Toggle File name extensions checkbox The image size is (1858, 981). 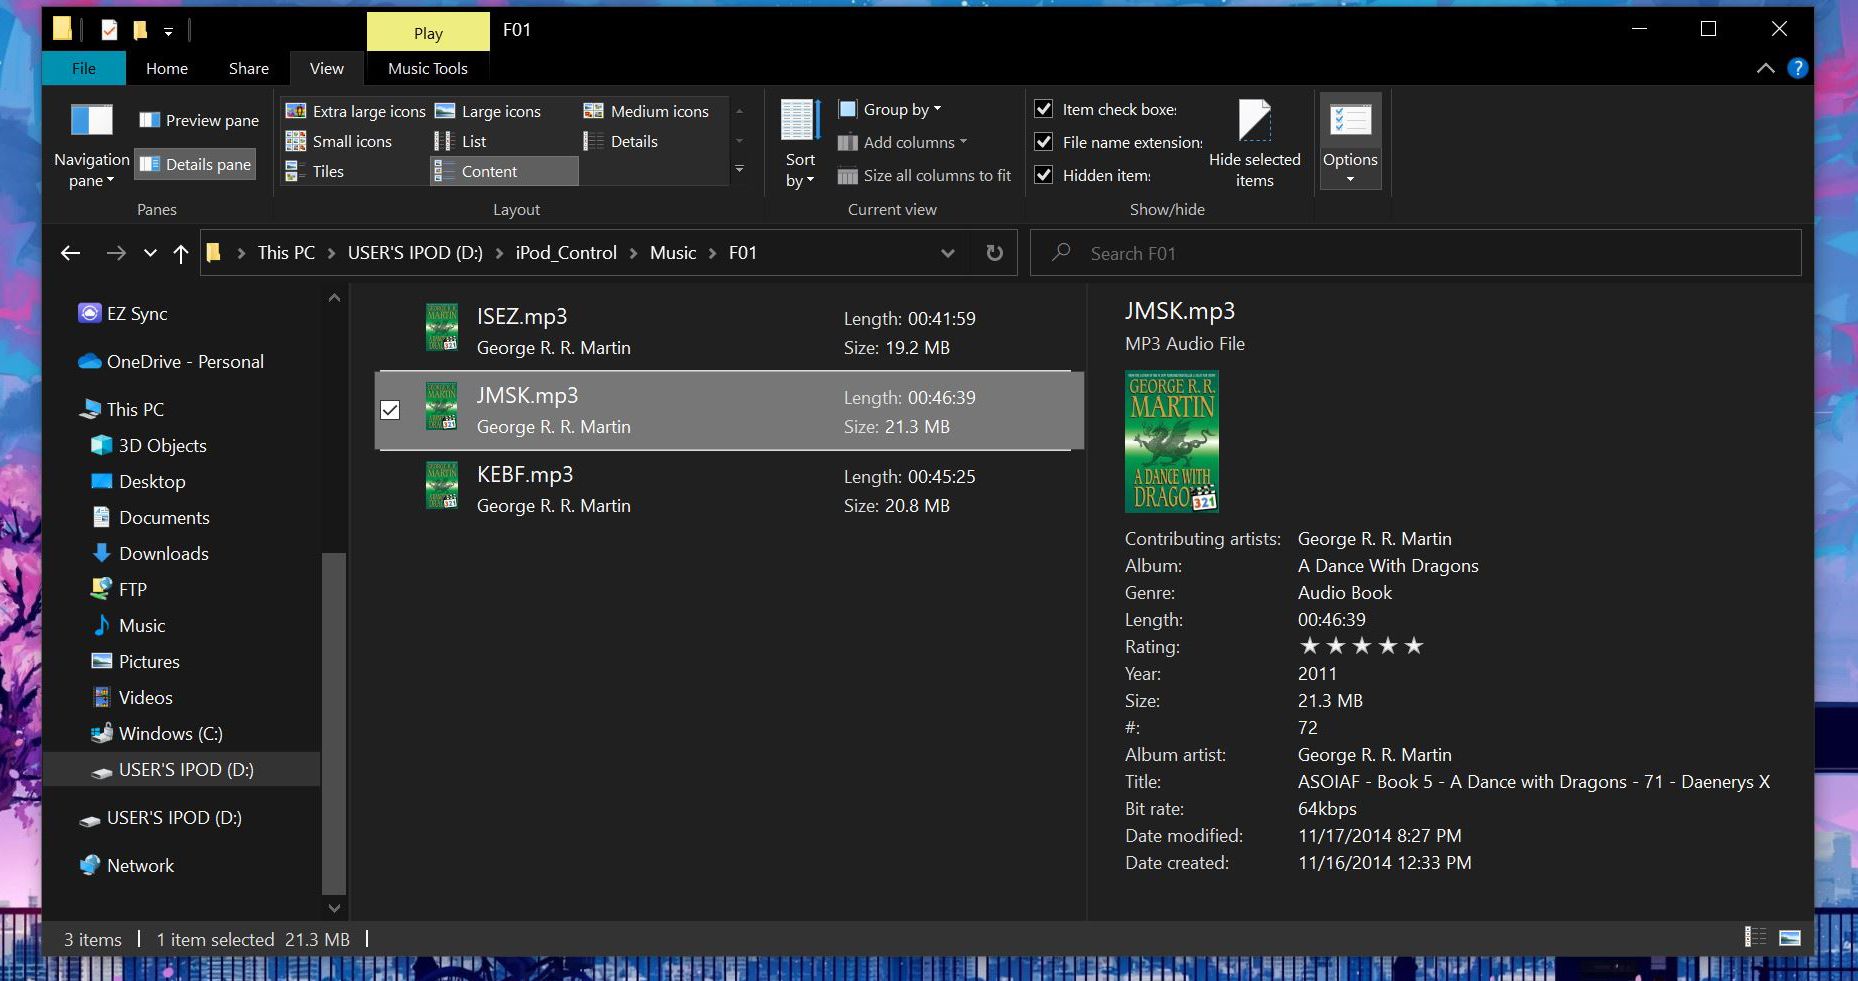[x=1044, y=142]
